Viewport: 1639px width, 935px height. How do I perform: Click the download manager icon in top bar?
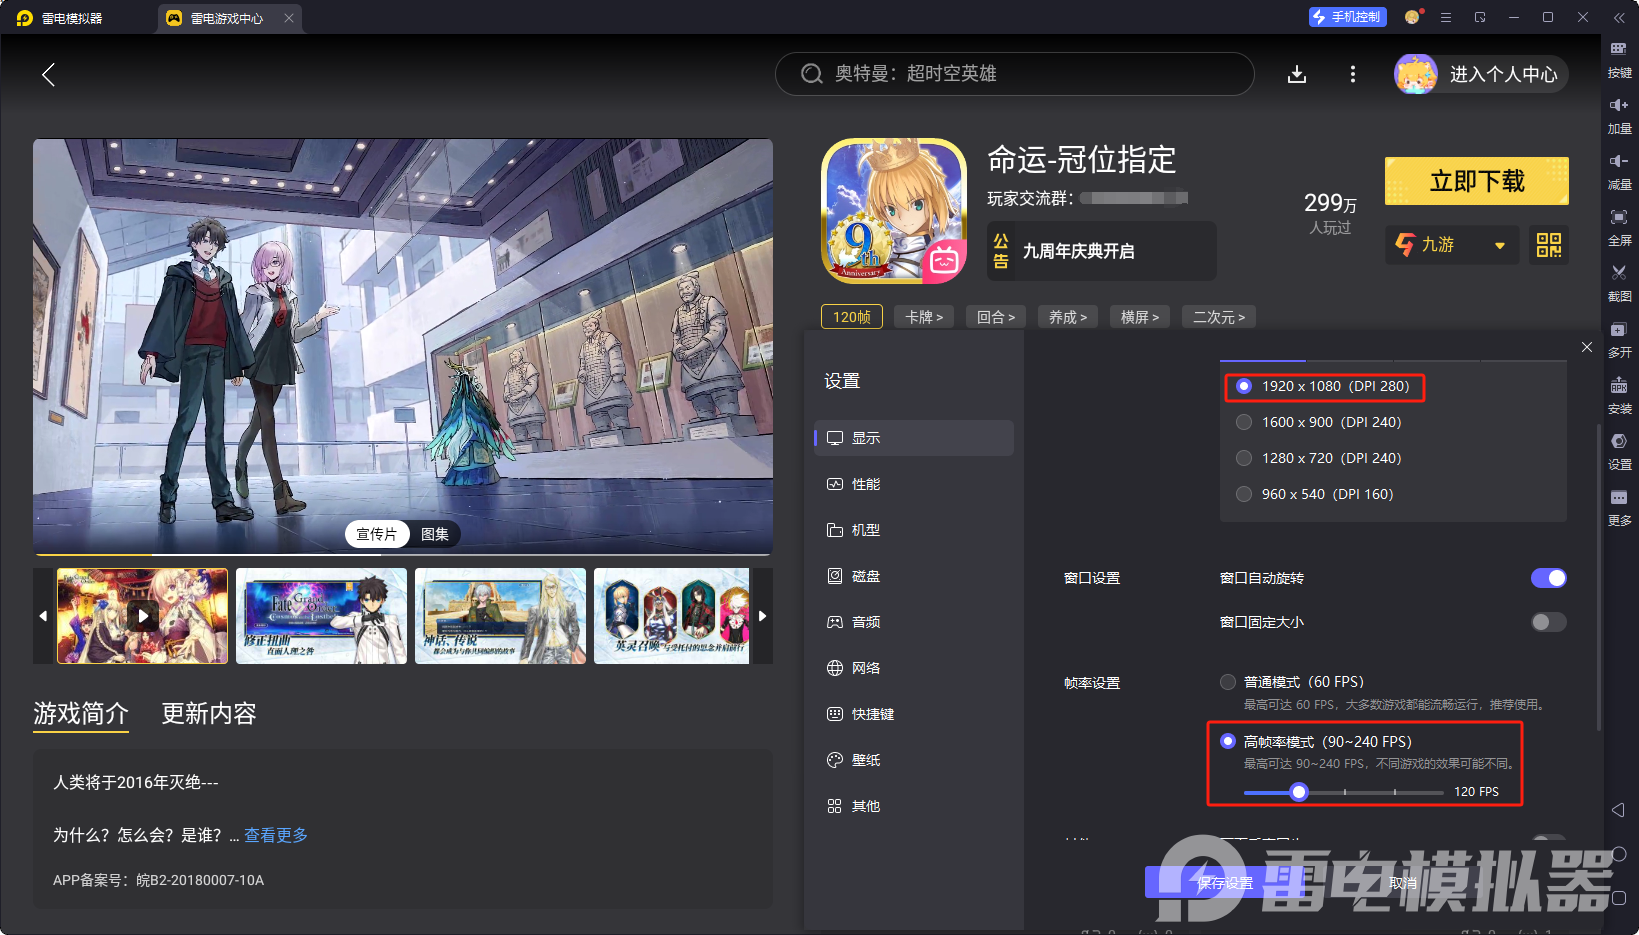pyautogui.click(x=1297, y=73)
